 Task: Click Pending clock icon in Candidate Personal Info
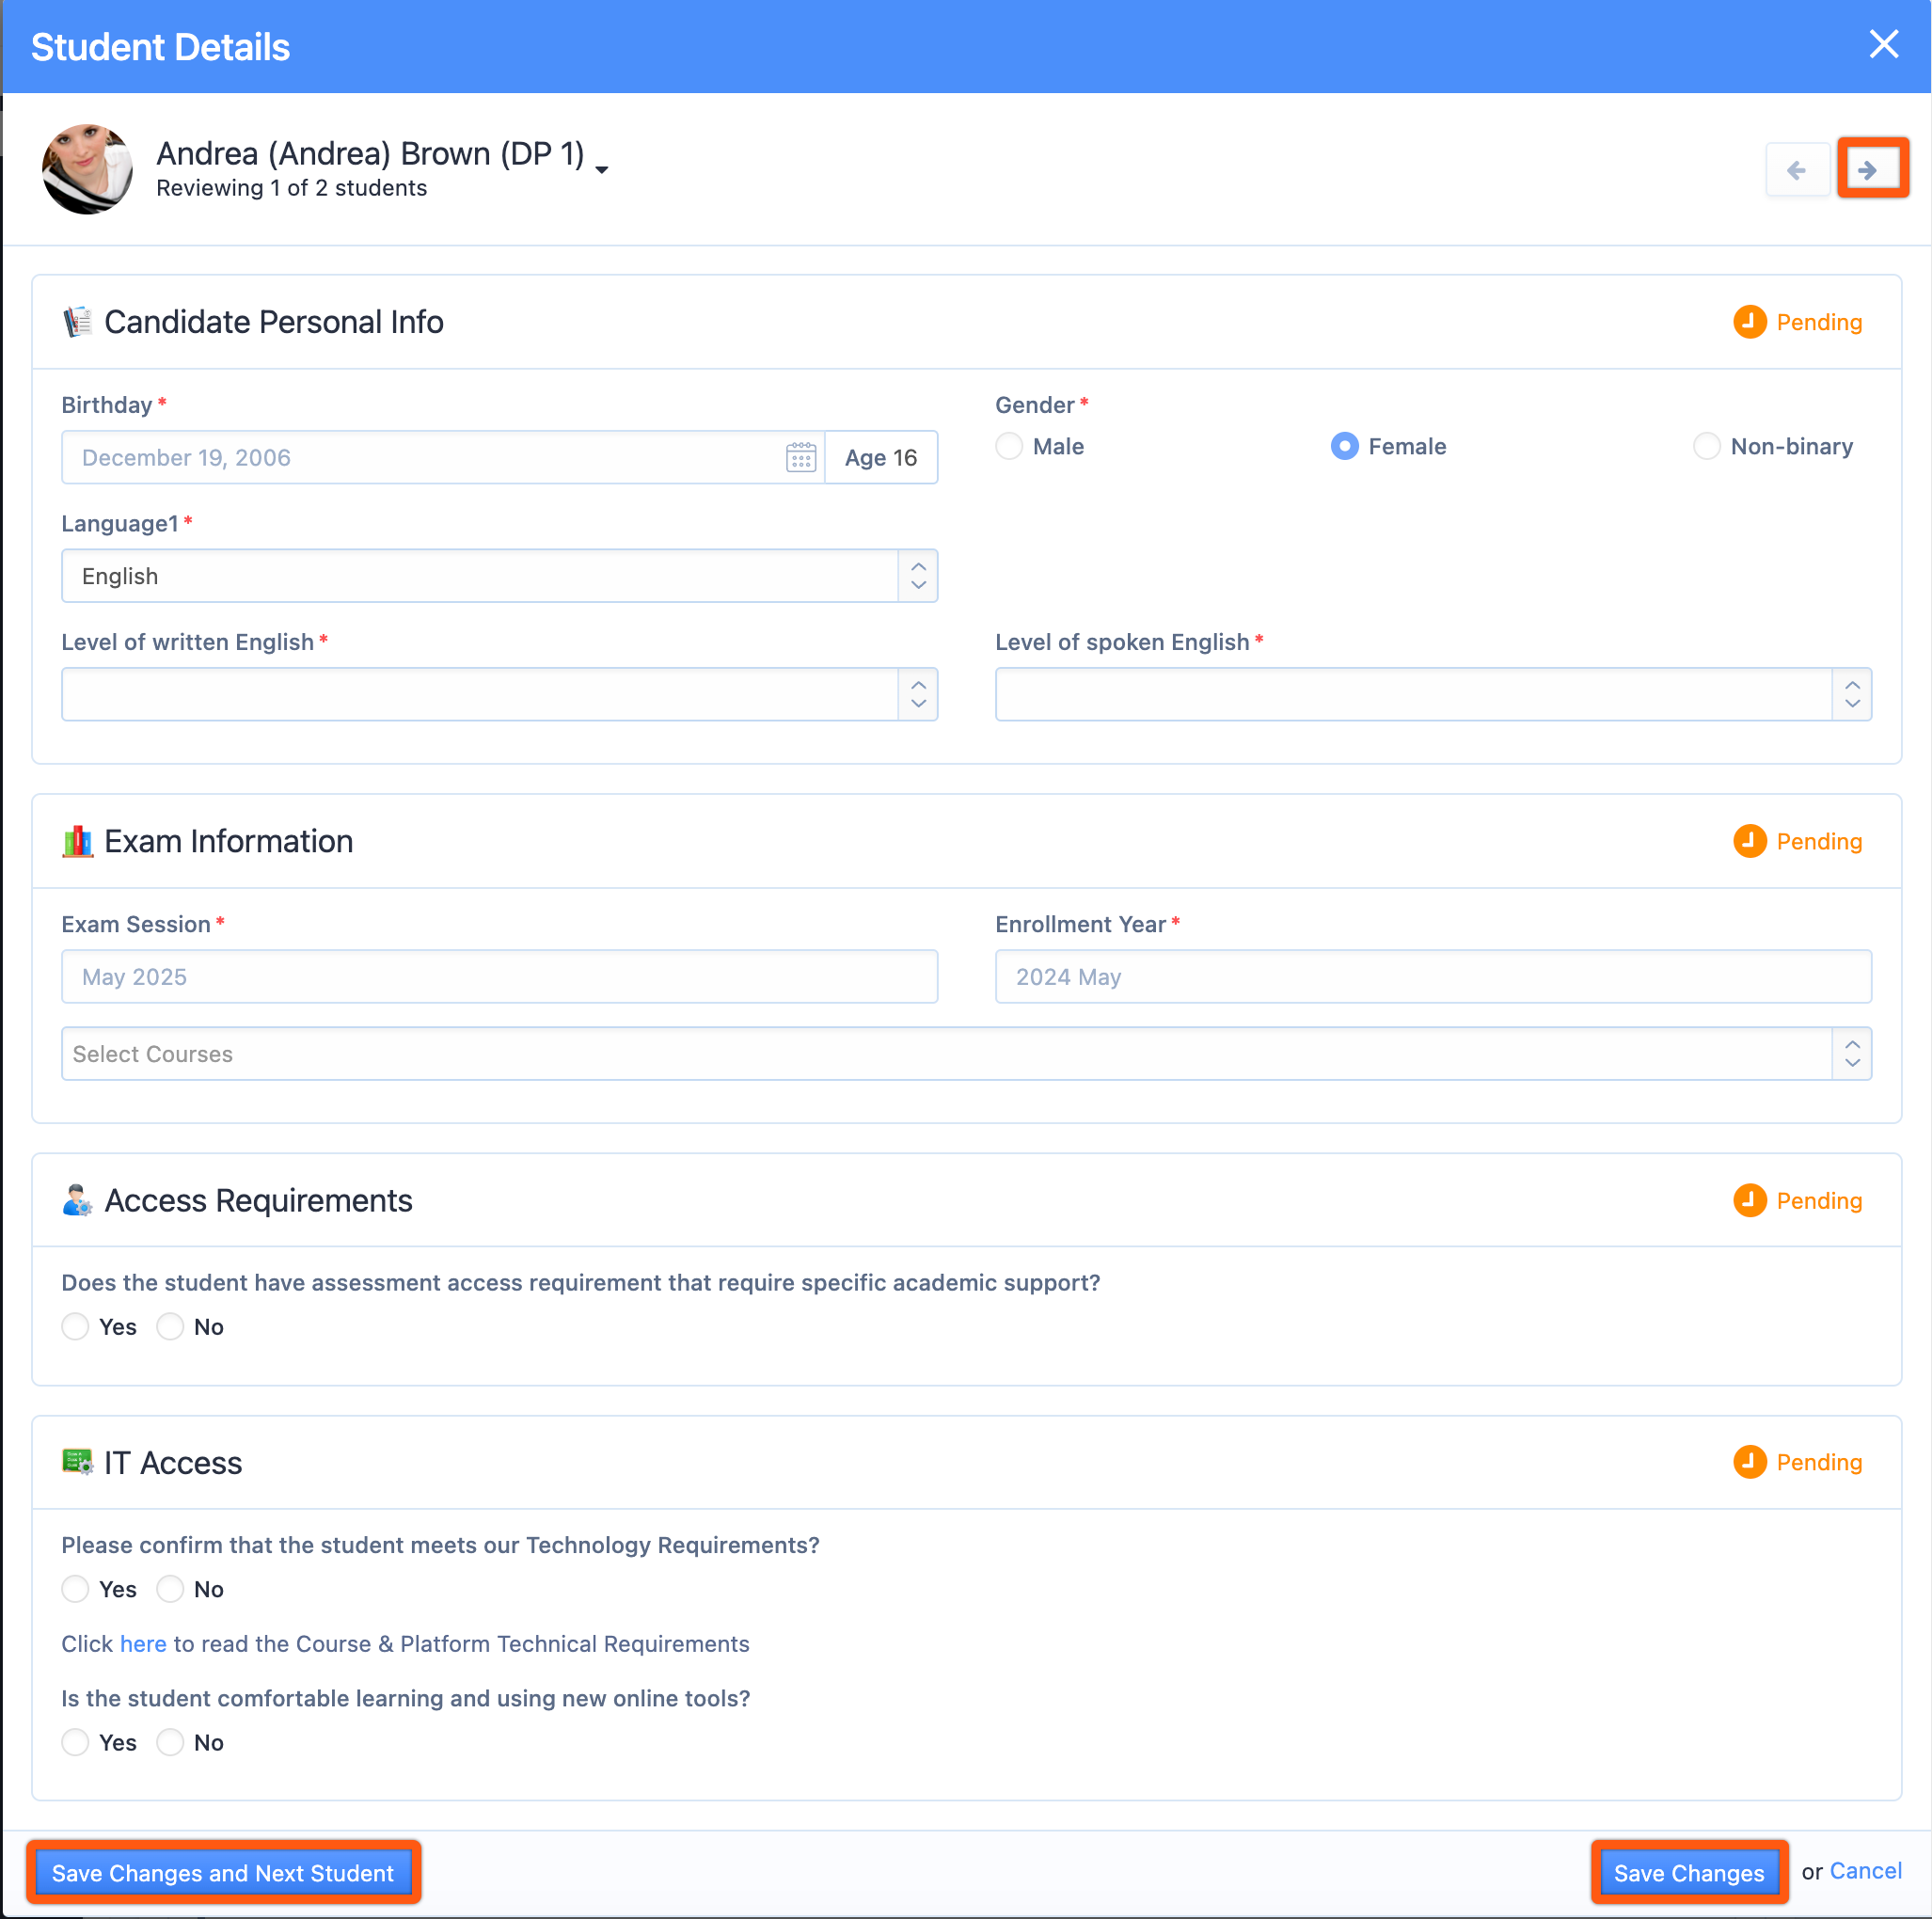(x=1749, y=322)
